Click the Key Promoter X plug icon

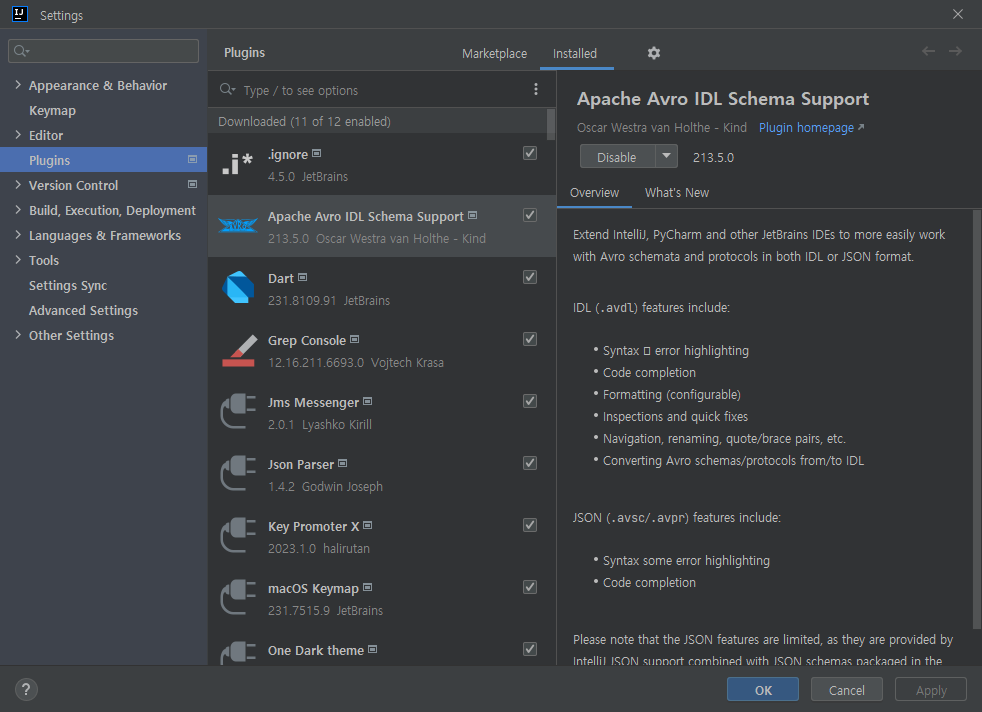(x=238, y=535)
